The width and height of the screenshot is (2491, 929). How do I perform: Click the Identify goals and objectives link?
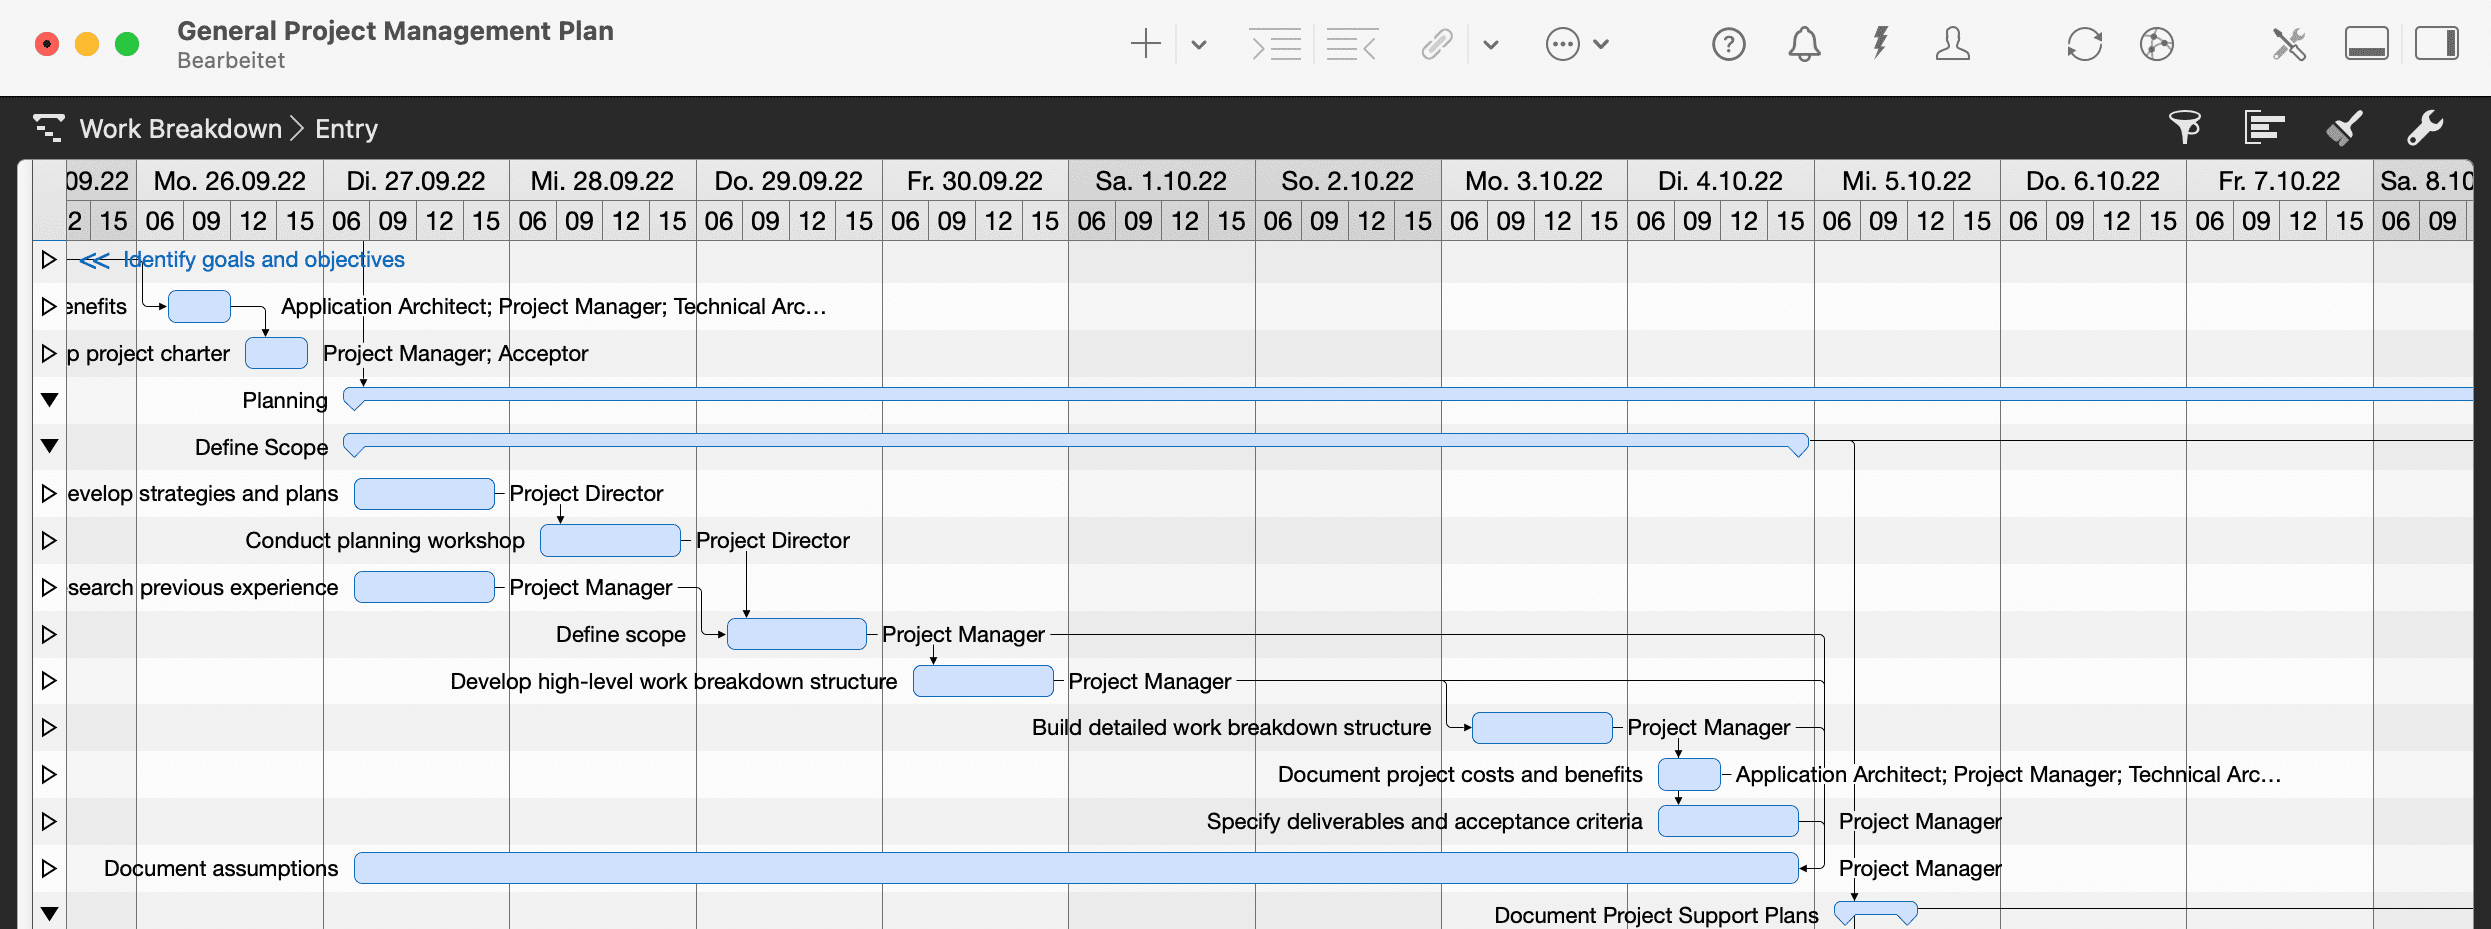click(x=263, y=259)
